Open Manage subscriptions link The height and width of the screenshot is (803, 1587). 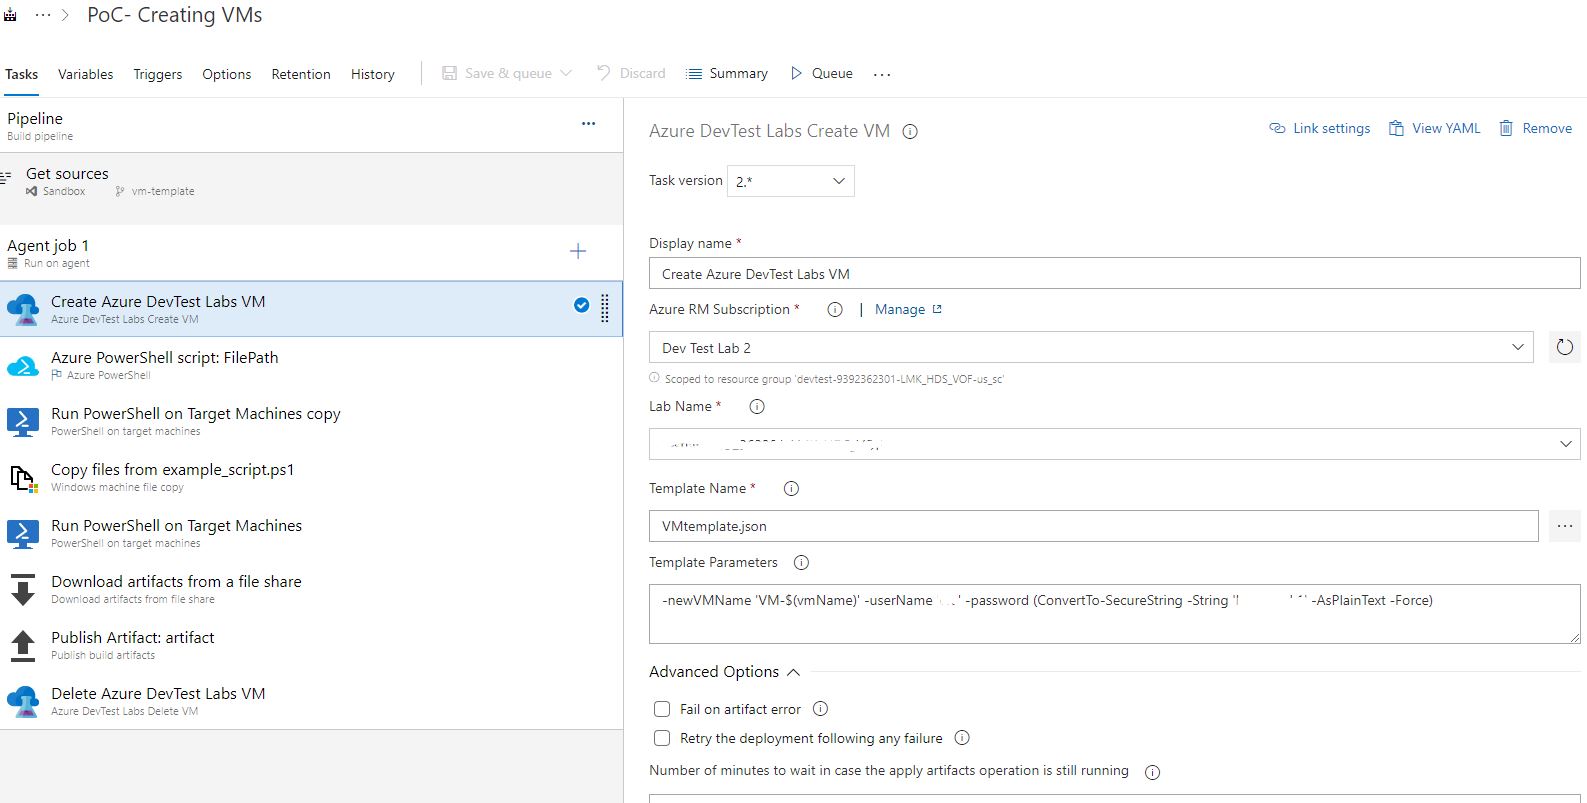click(908, 309)
